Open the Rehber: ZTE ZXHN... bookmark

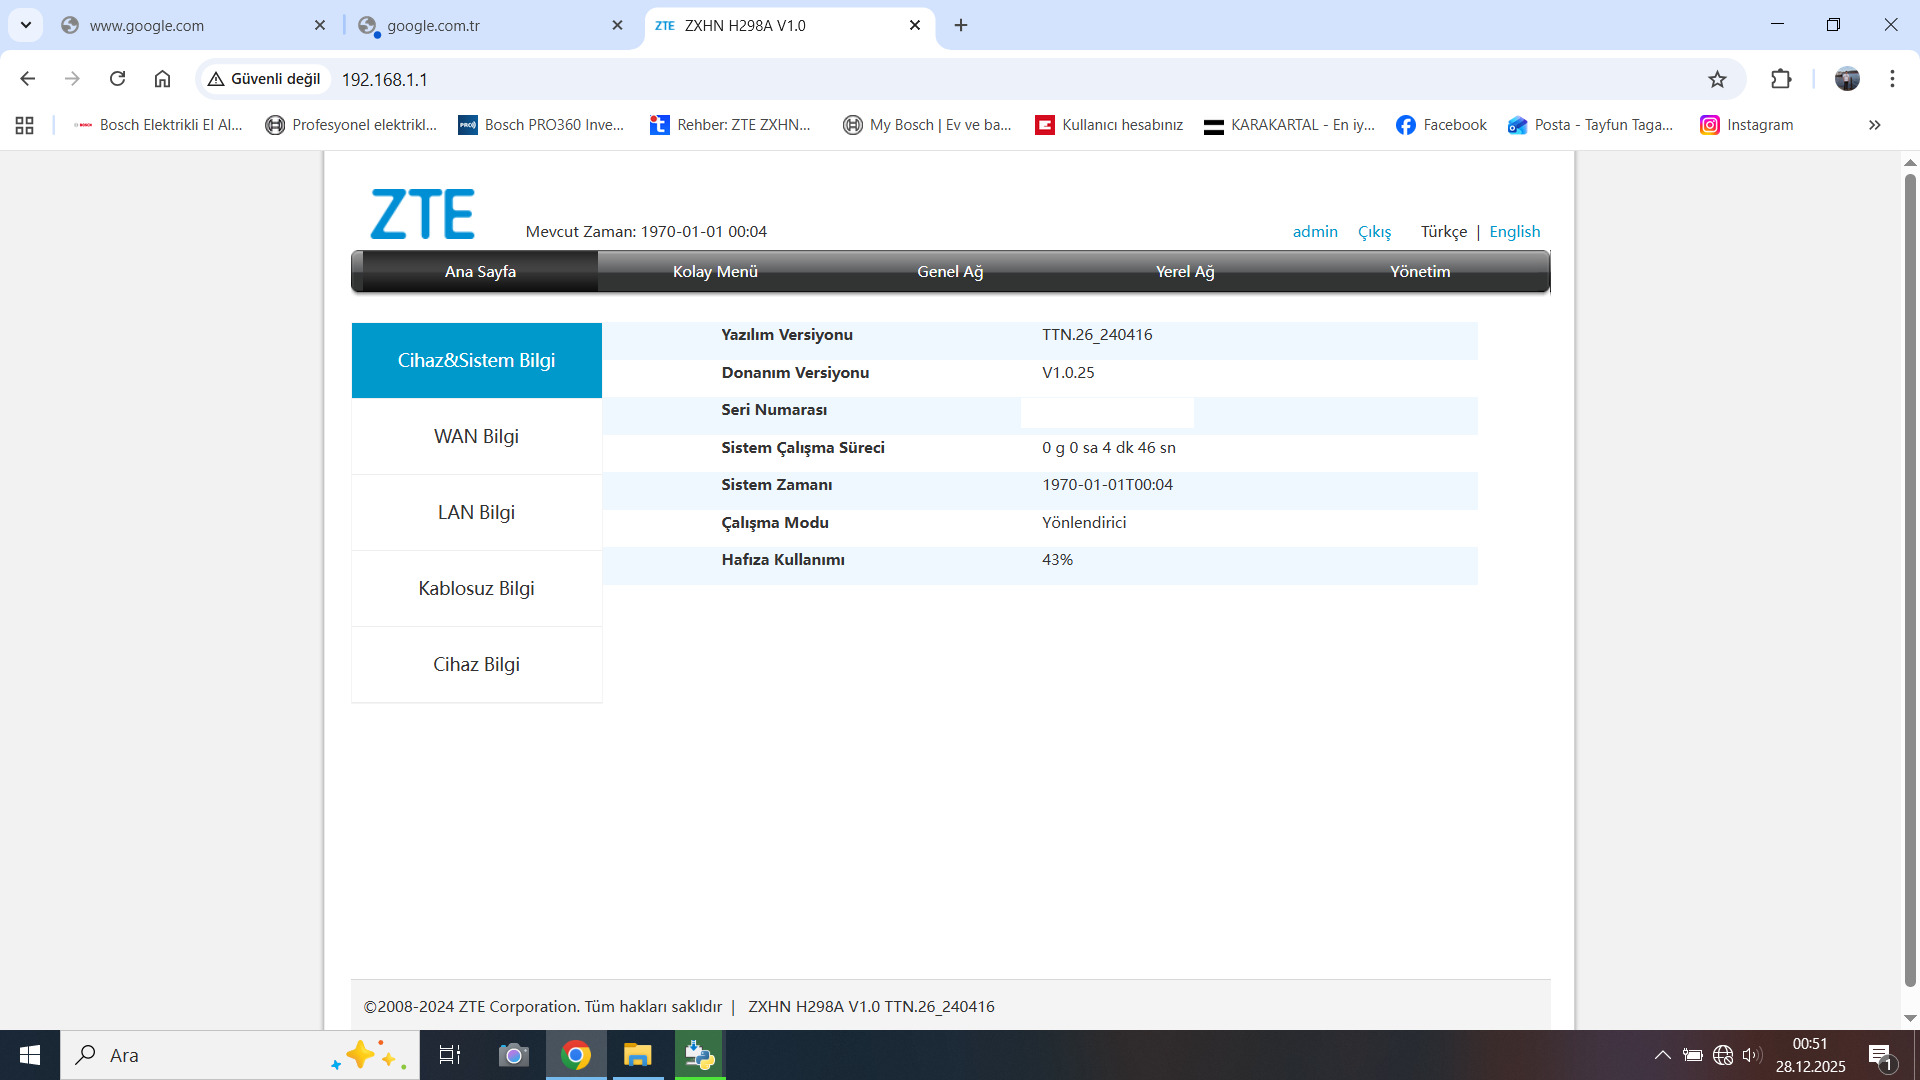click(x=731, y=125)
